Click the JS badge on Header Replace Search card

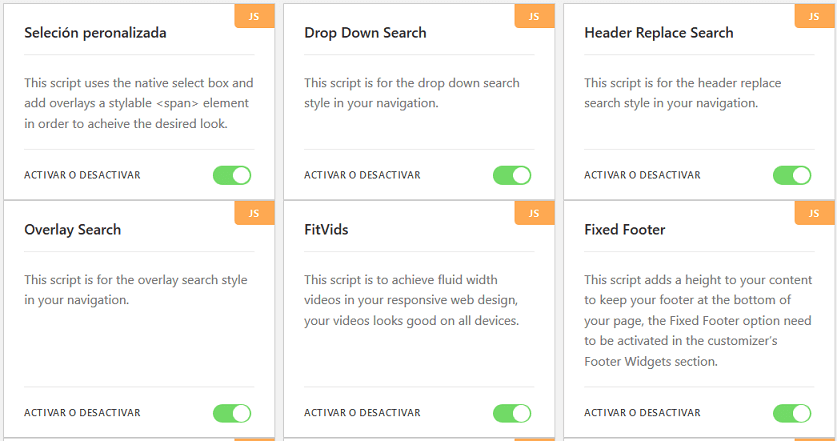coord(814,16)
